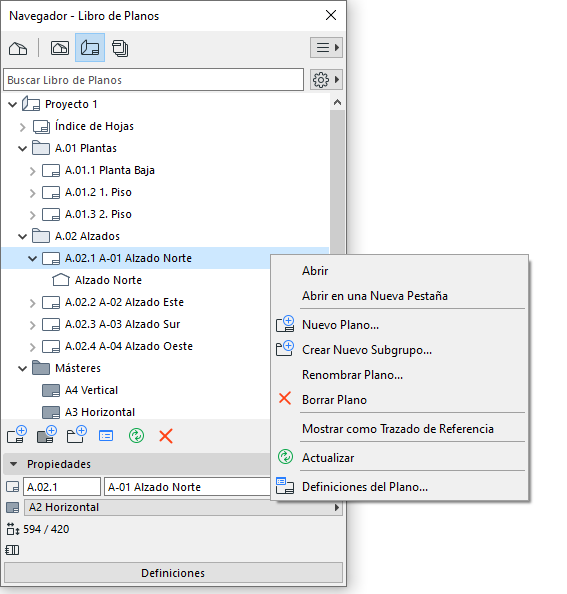Image resolution: width=567 pixels, height=594 pixels.
Task: Click the Definiciones button
Action: [x=173, y=573]
